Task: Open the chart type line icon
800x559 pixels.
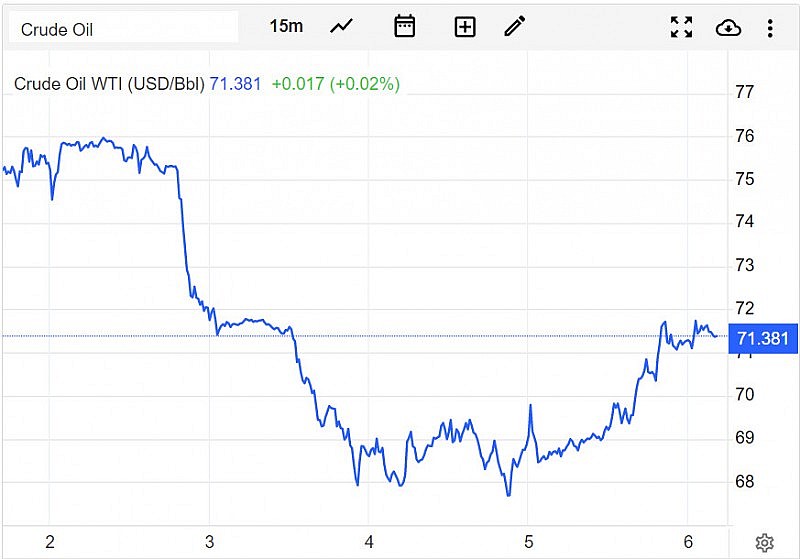Action: (342, 27)
